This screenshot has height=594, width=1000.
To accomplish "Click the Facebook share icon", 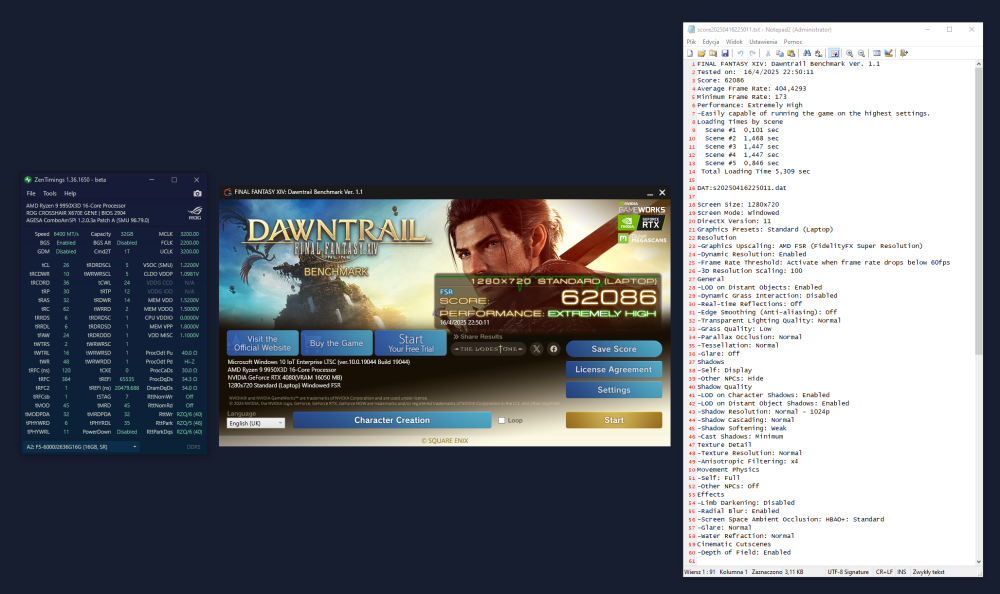I will point(554,348).
